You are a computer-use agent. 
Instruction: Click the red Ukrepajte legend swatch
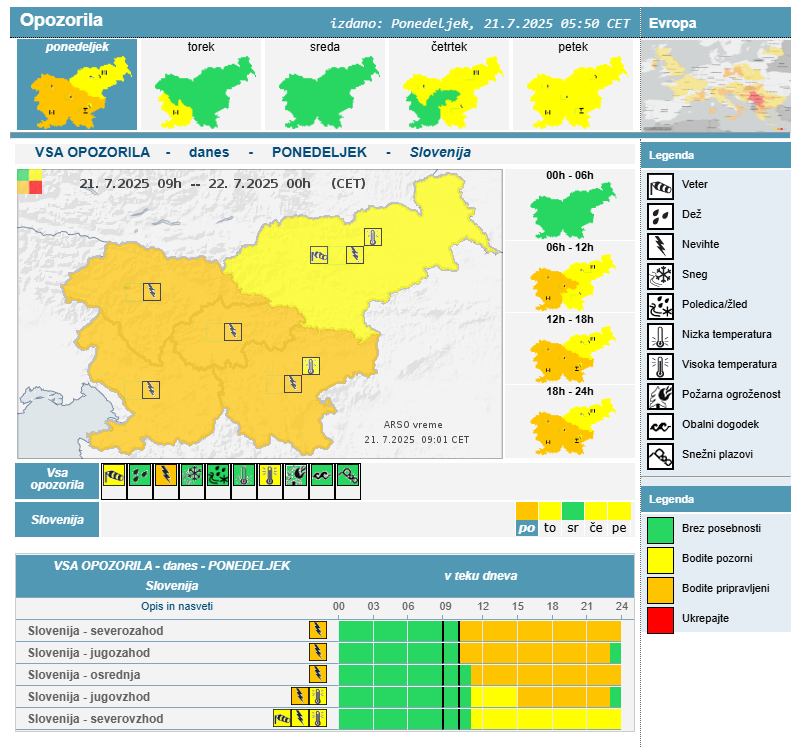(x=660, y=618)
